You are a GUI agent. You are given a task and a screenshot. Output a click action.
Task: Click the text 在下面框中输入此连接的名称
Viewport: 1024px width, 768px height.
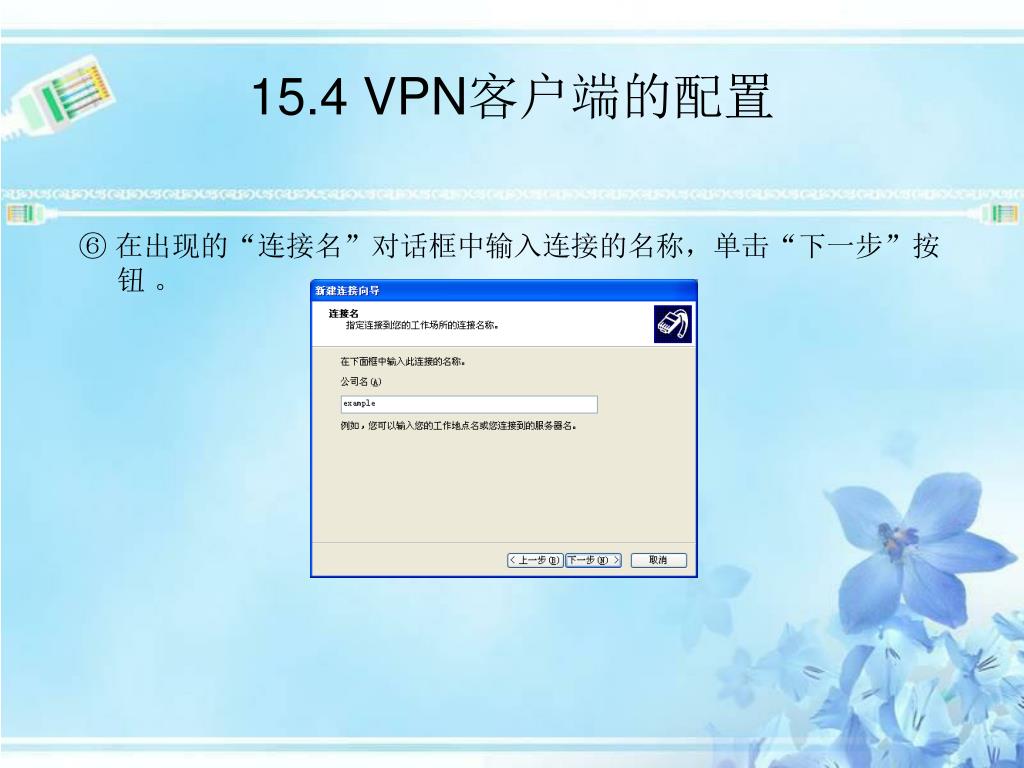[403, 362]
